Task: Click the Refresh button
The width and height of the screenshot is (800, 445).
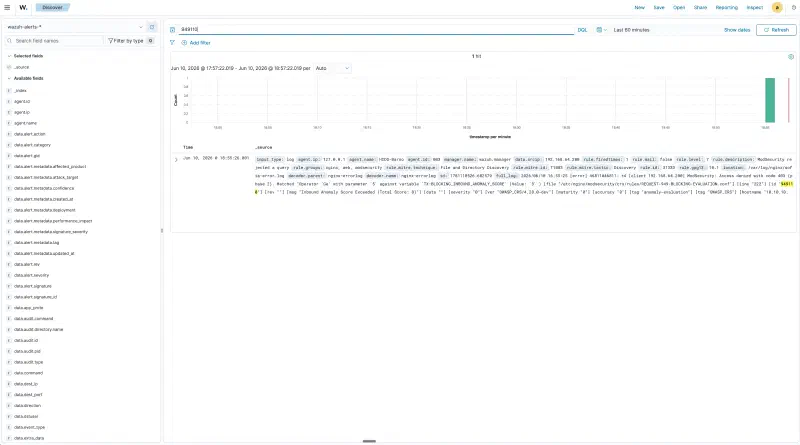Action: (776, 30)
